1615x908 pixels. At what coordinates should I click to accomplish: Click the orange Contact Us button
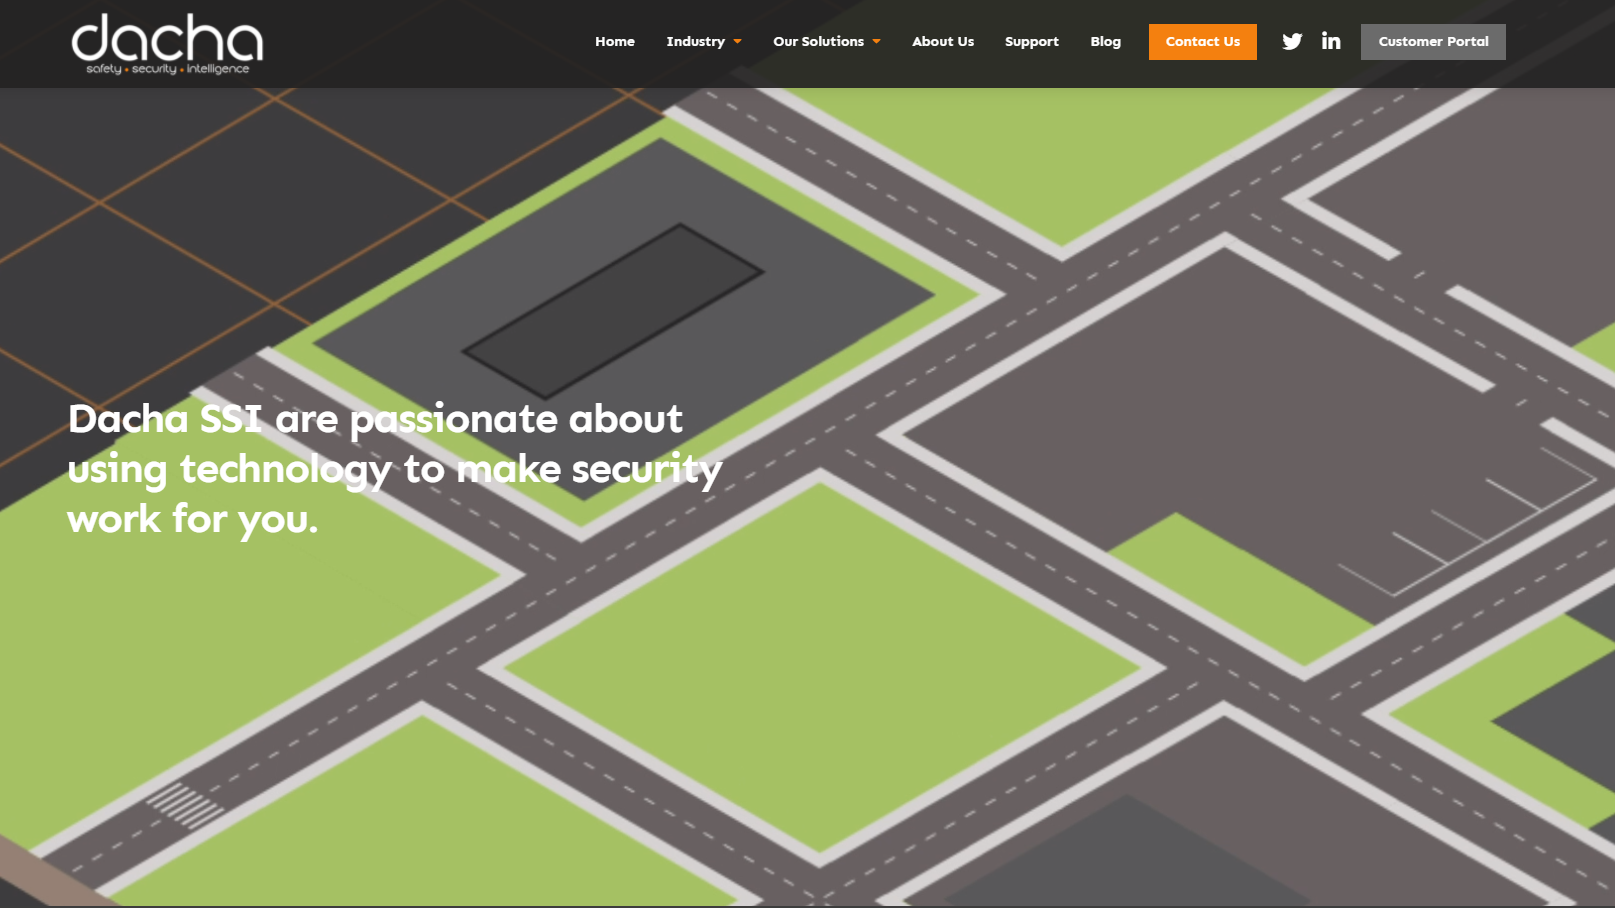[1202, 41]
